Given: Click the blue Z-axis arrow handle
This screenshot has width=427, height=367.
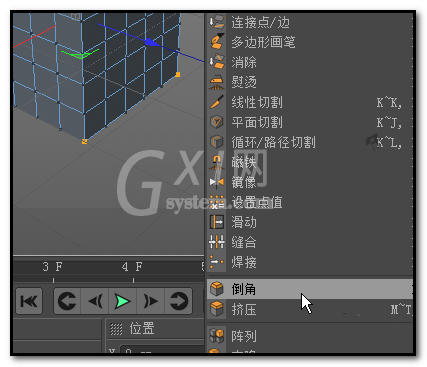Looking at the screenshot, I should 152,42.
